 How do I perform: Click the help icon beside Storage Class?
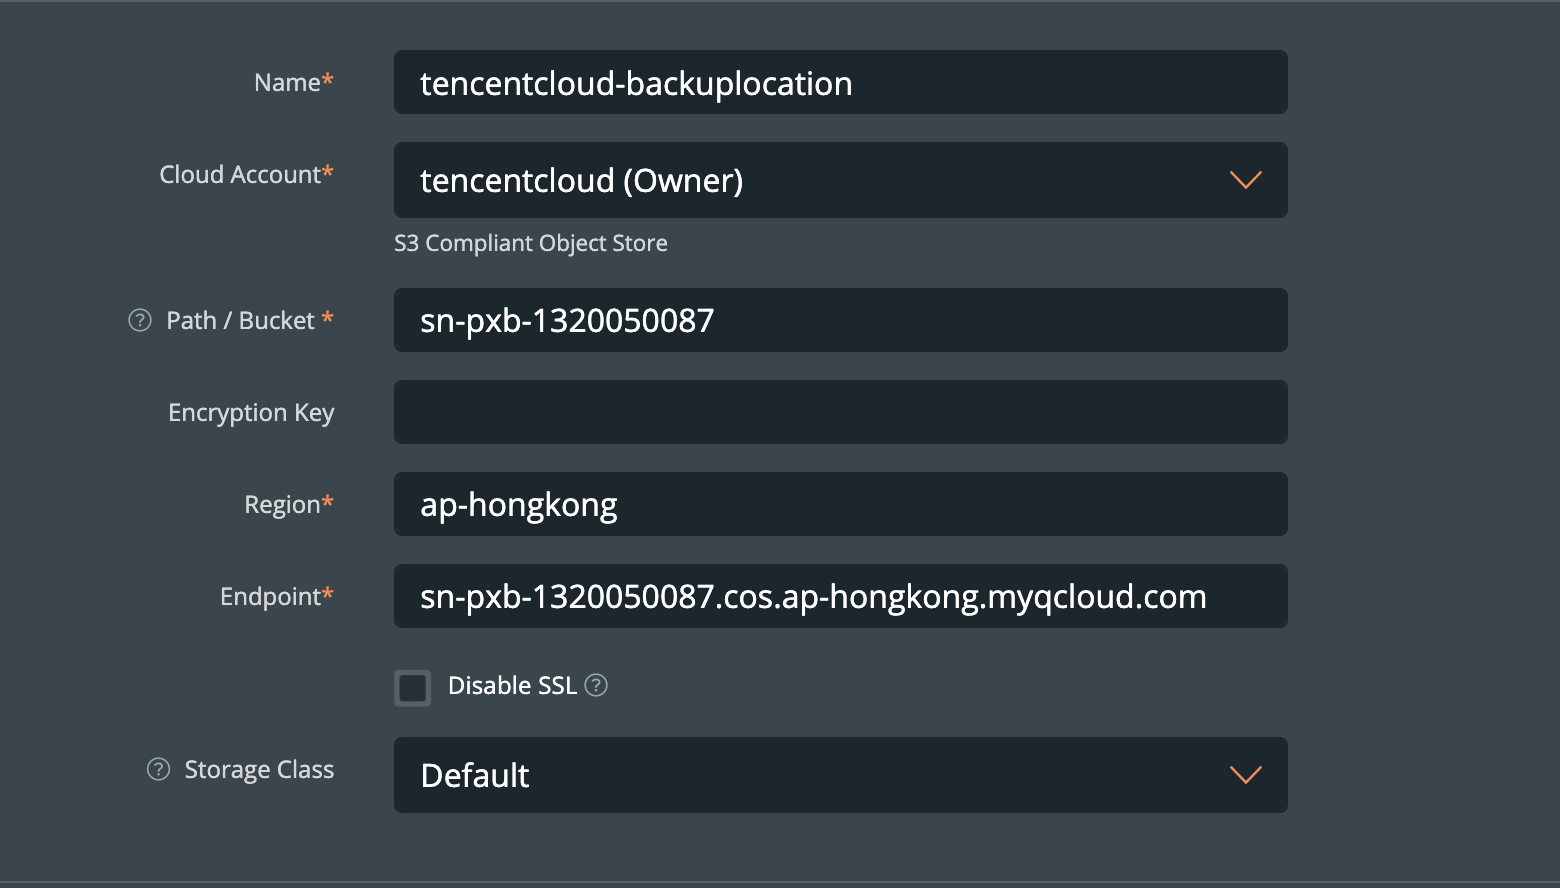coord(158,769)
